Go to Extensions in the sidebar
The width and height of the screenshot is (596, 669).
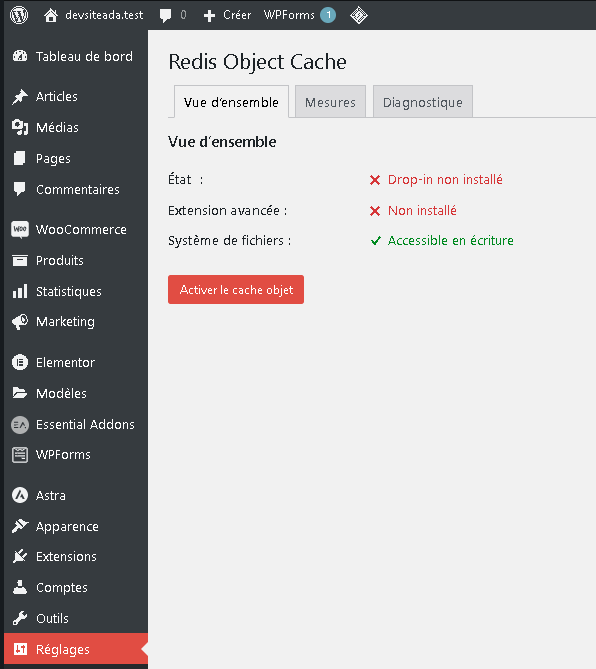coord(66,557)
